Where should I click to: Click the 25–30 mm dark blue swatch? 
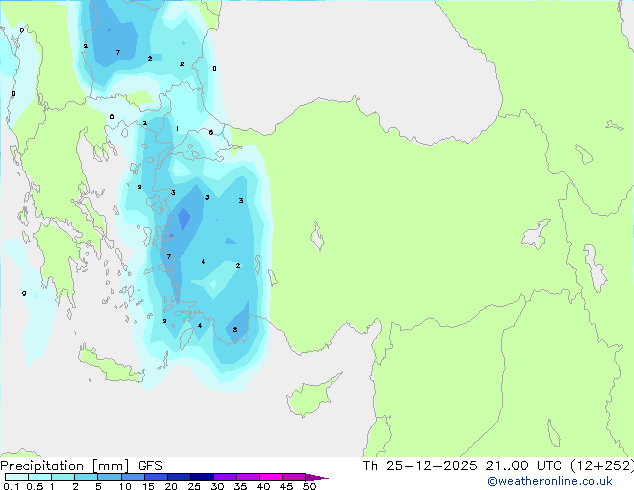pos(202,477)
